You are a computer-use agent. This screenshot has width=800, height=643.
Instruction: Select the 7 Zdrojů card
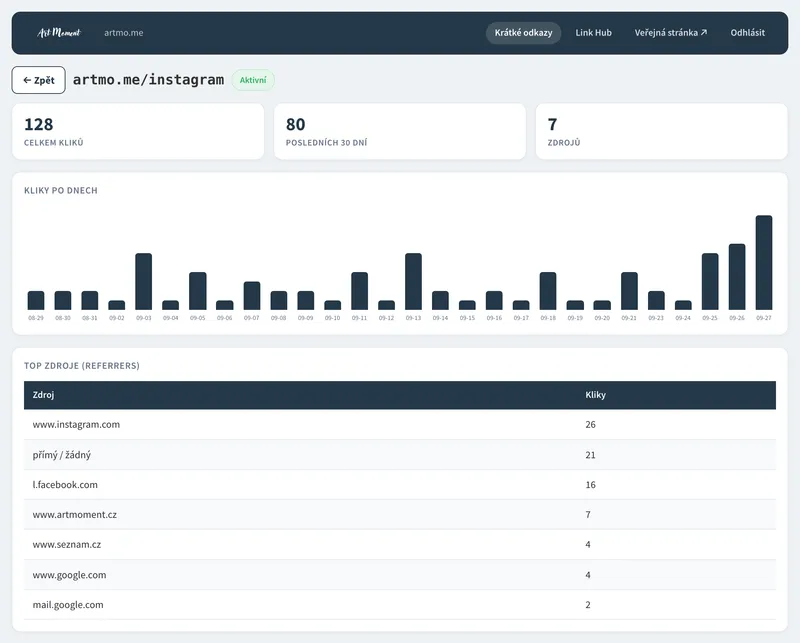[661, 132]
